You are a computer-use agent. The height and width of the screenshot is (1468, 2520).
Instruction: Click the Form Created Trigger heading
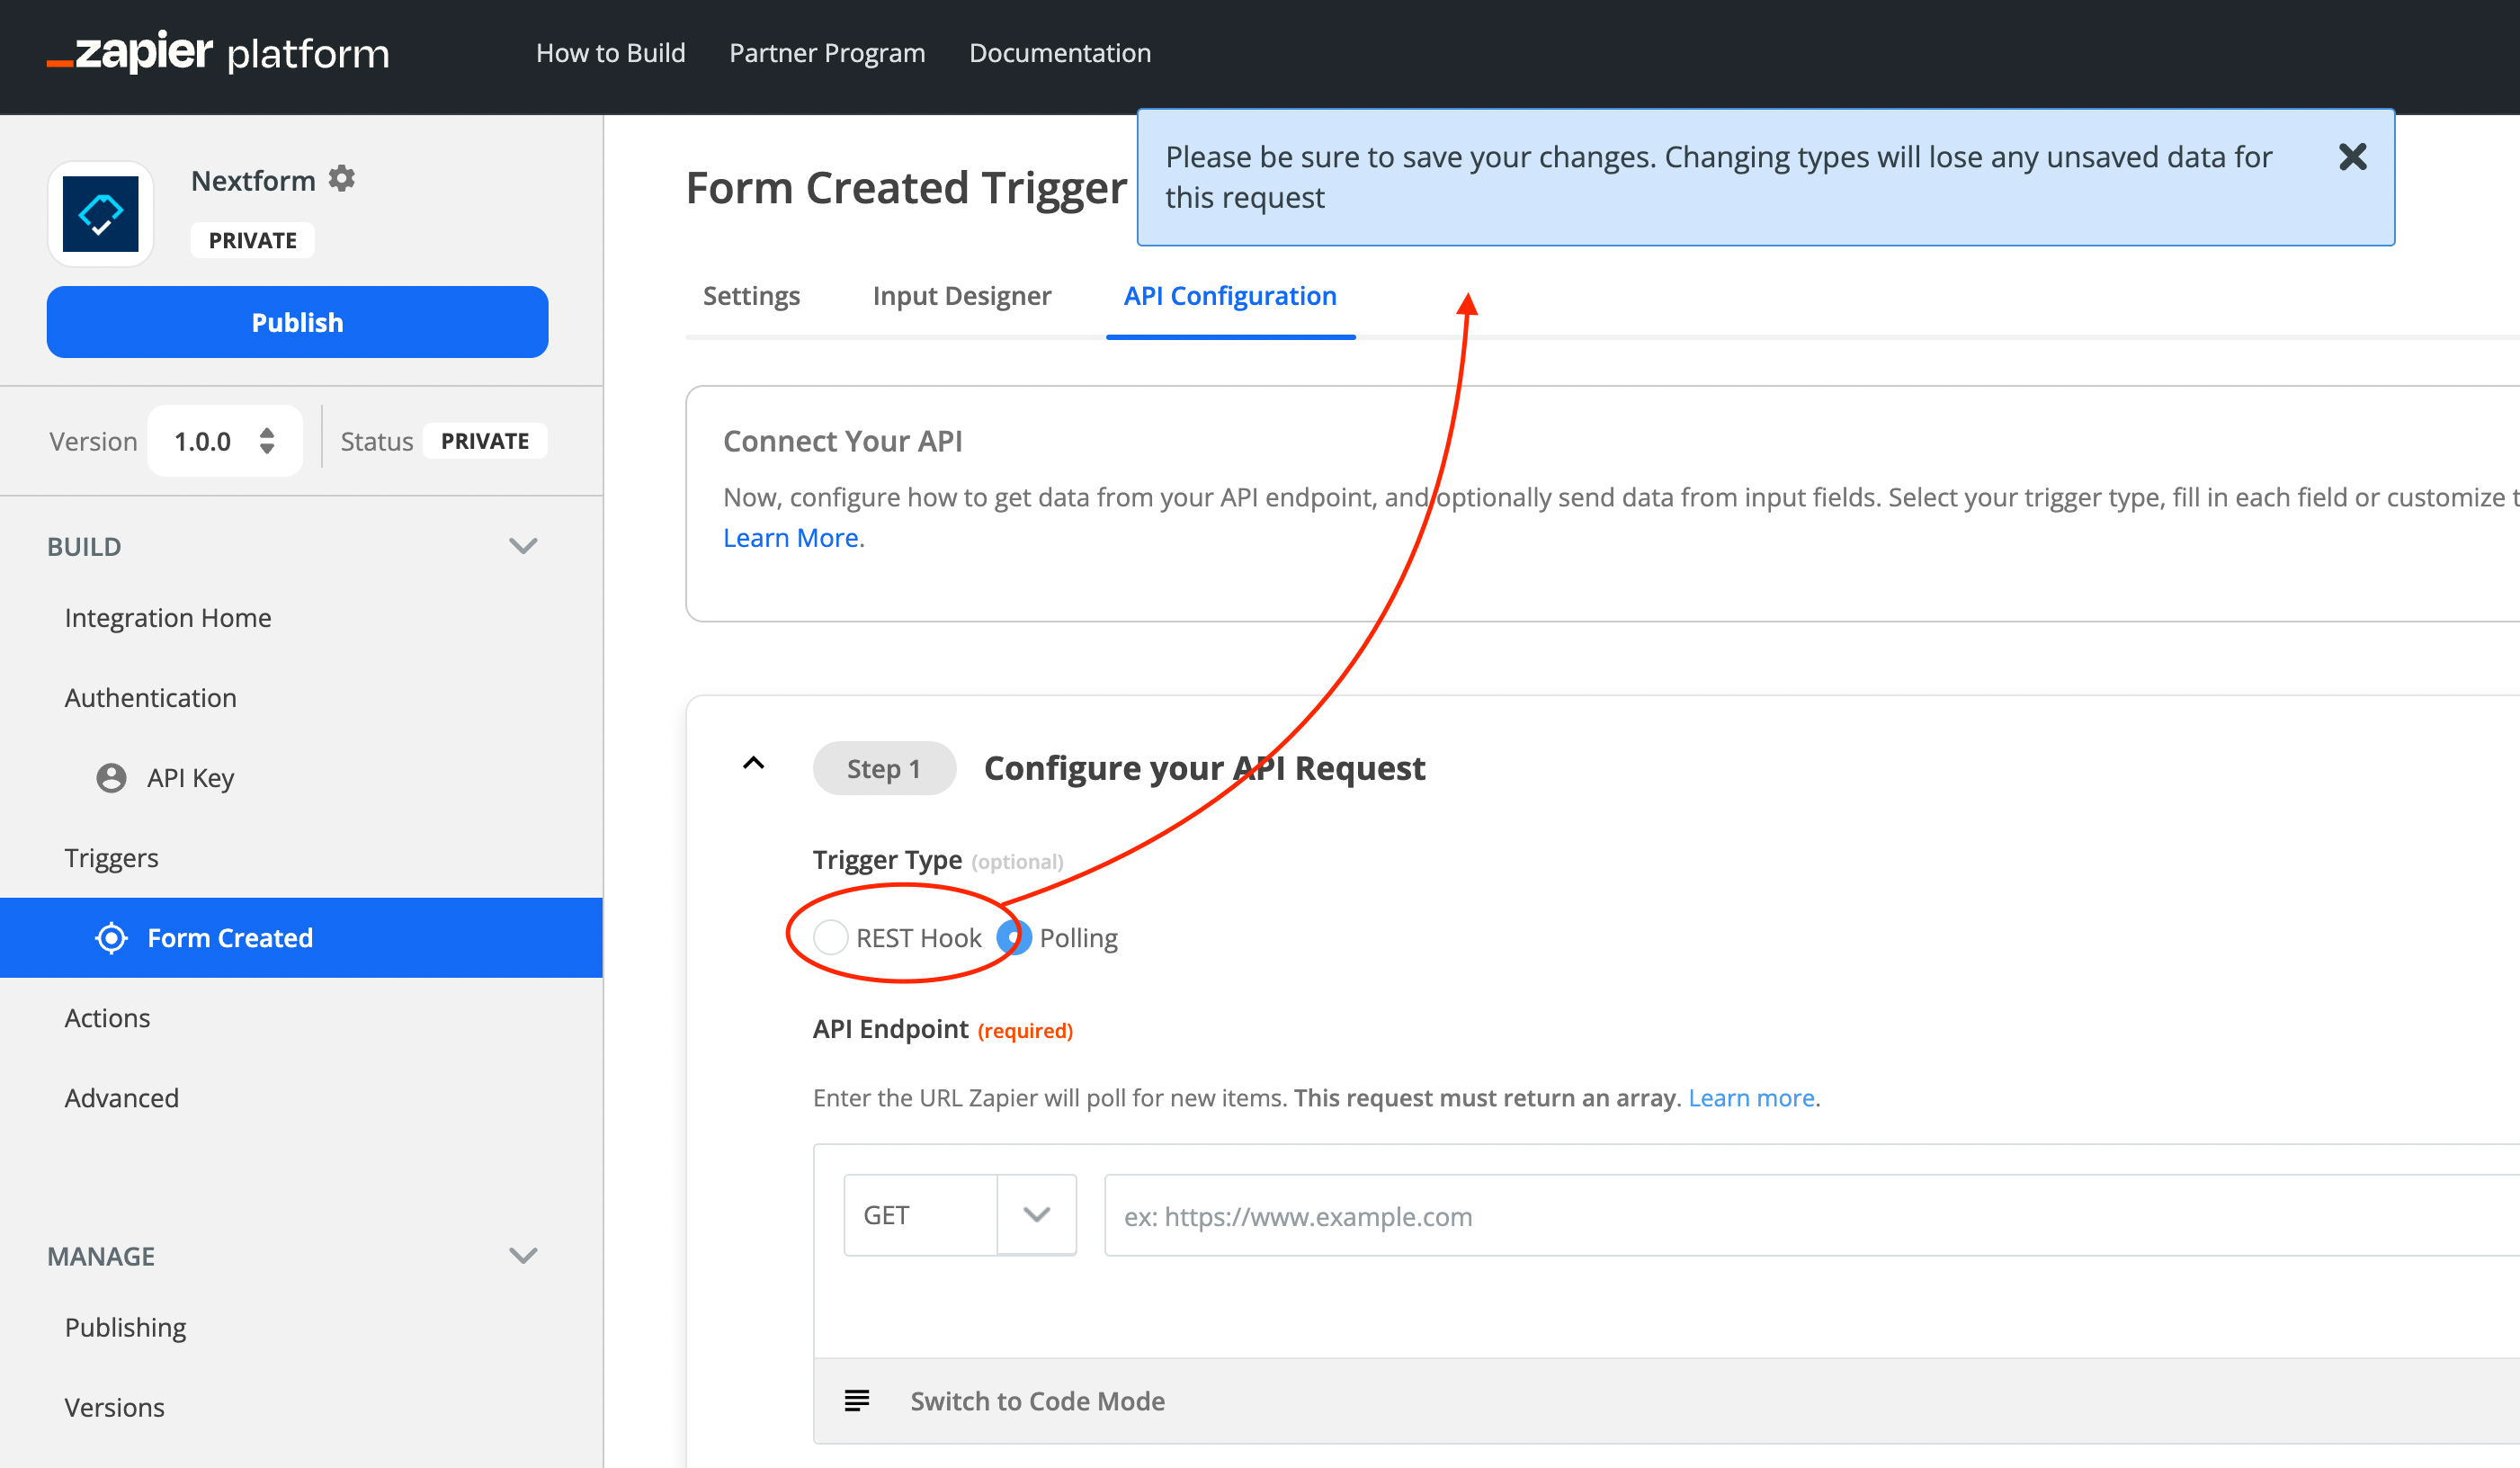(906, 187)
